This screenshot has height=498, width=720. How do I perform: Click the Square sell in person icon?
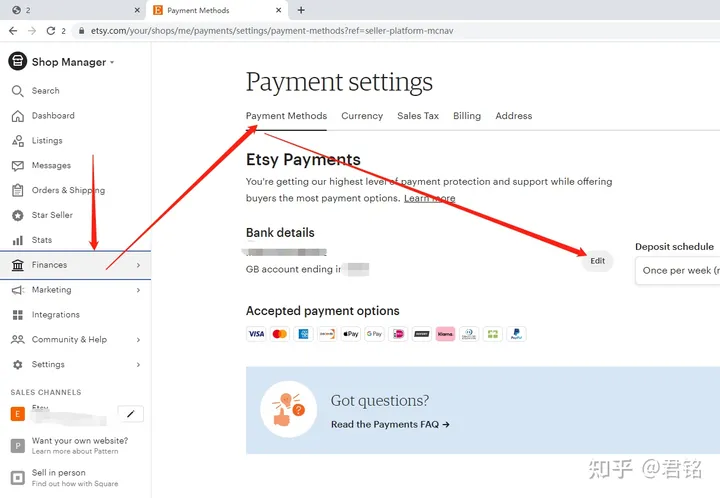[x=17, y=477]
